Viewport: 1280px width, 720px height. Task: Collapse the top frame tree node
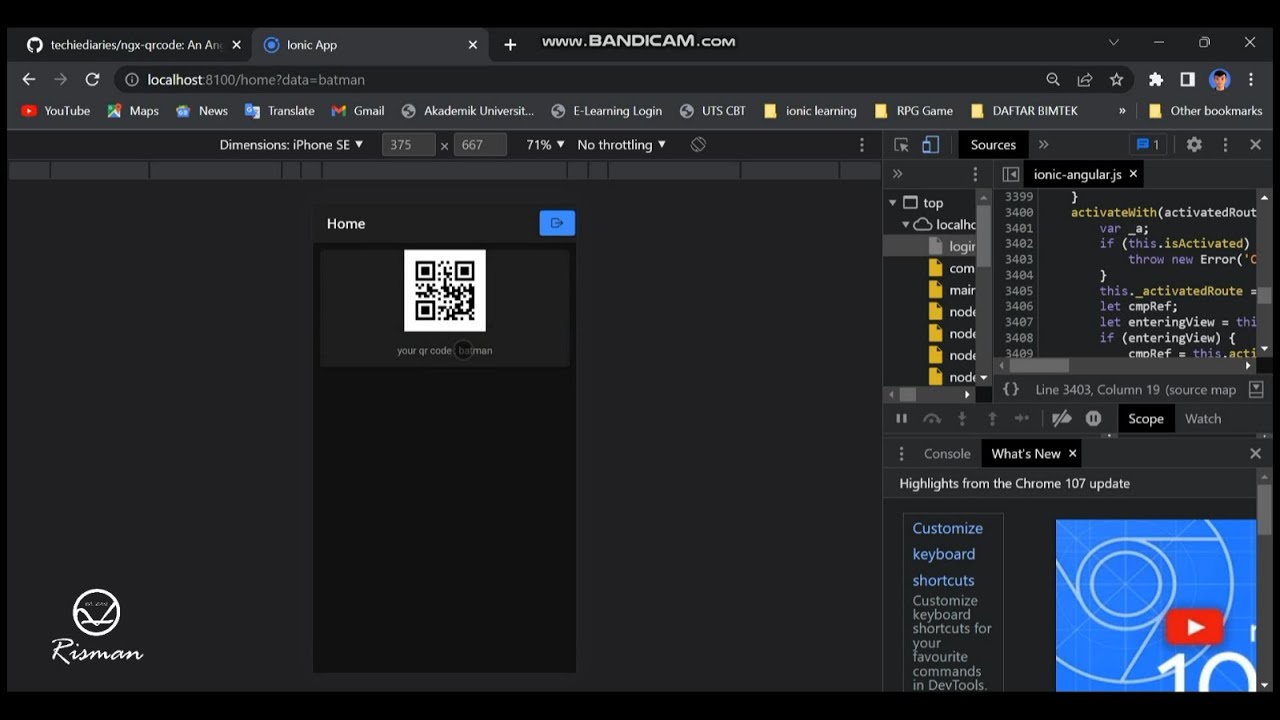coord(893,203)
